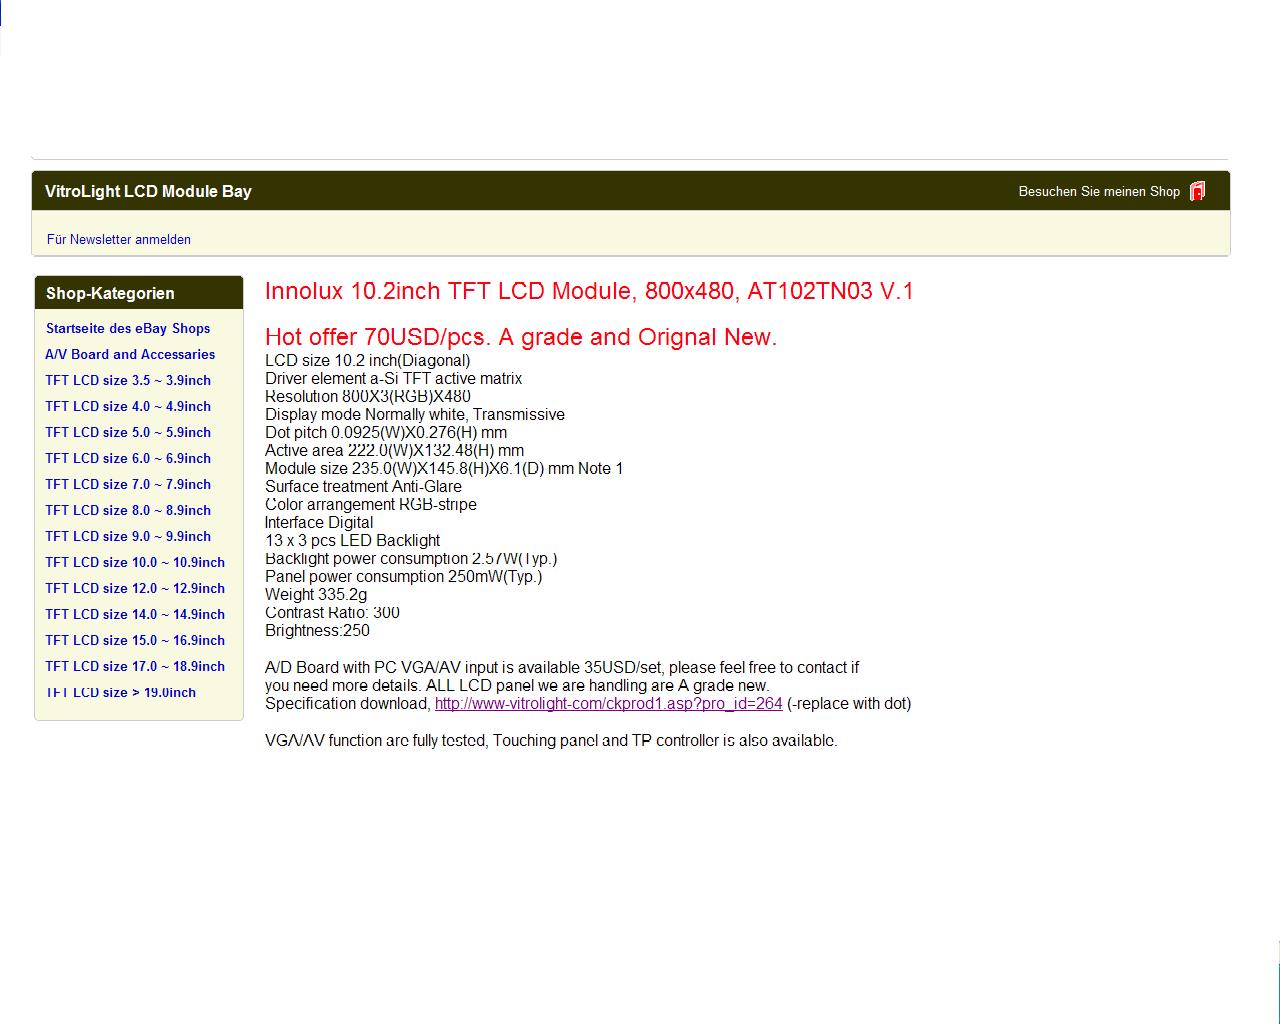1280x1024 pixels.
Task: Select category TFT LCD size 4.0 ~ 4.9inch
Action: click(128, 406)
